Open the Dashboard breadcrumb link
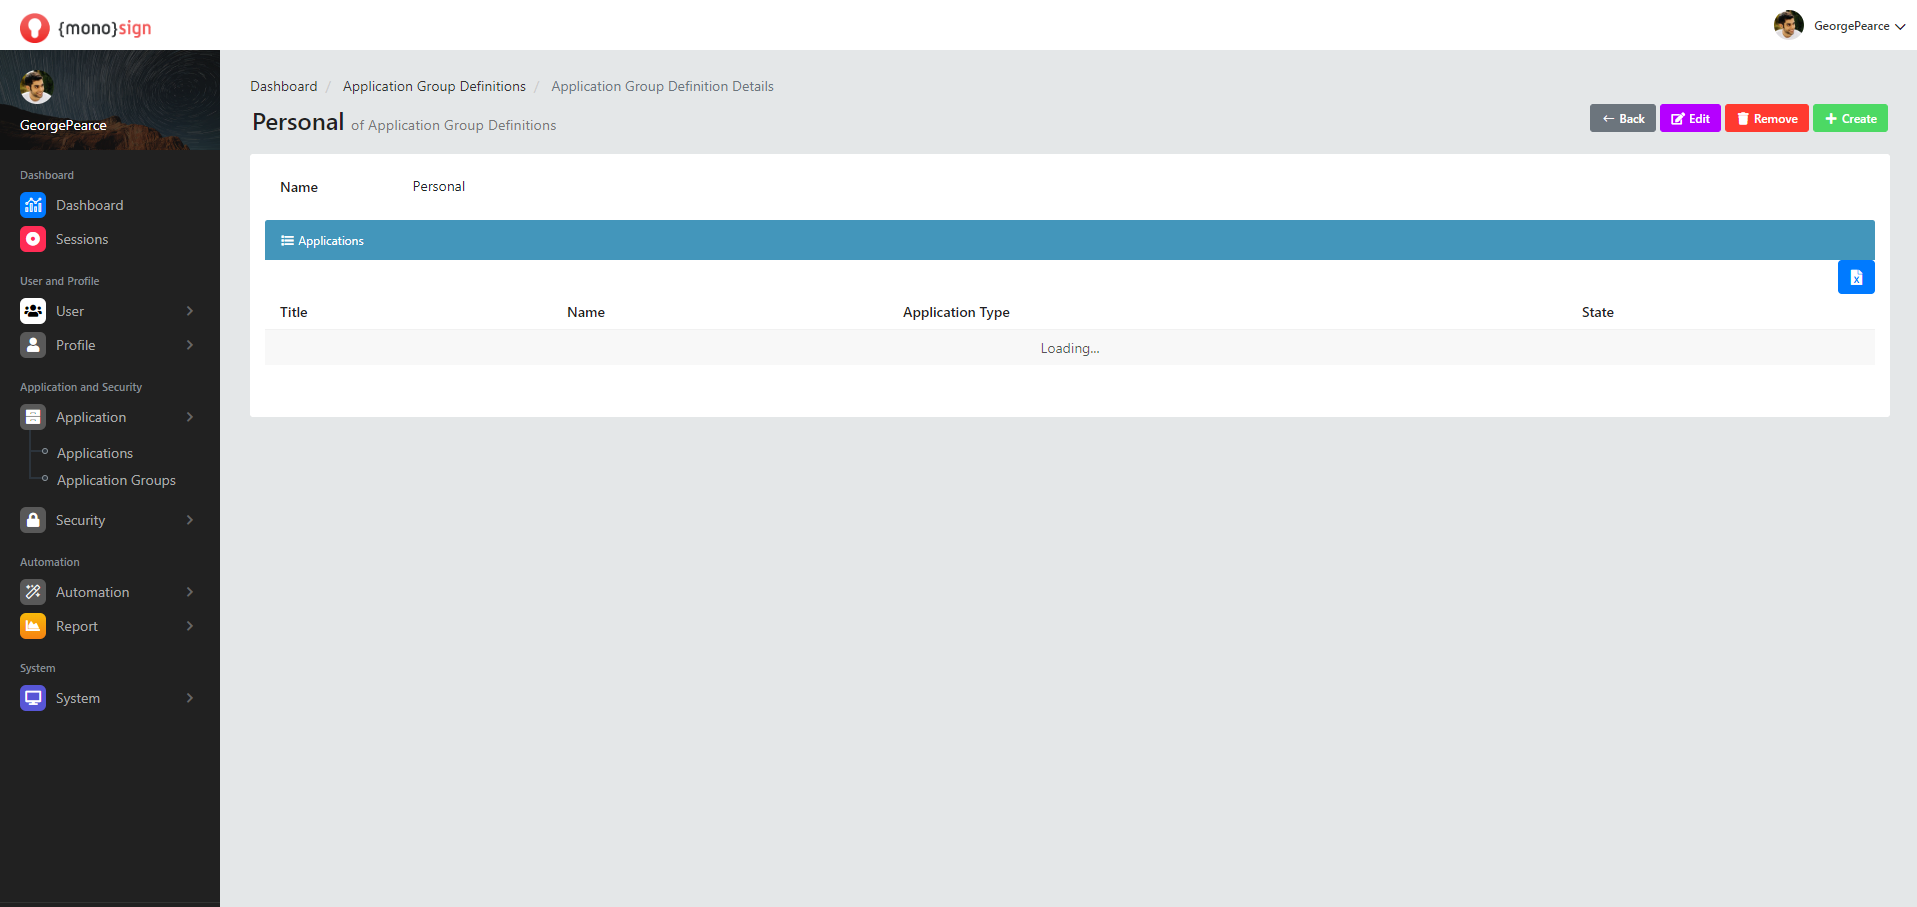This screenshot has width=1917, height=907. pos(284,86)
